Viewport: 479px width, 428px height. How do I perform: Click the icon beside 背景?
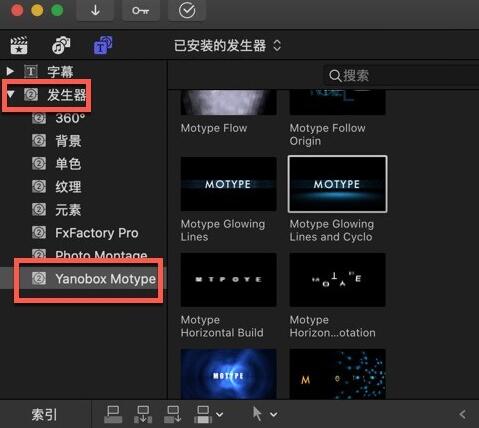coord(39,141)
